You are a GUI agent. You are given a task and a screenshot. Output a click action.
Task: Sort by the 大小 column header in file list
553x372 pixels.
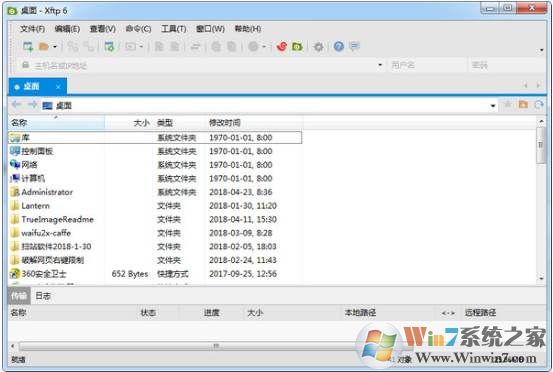pos(129,123)
